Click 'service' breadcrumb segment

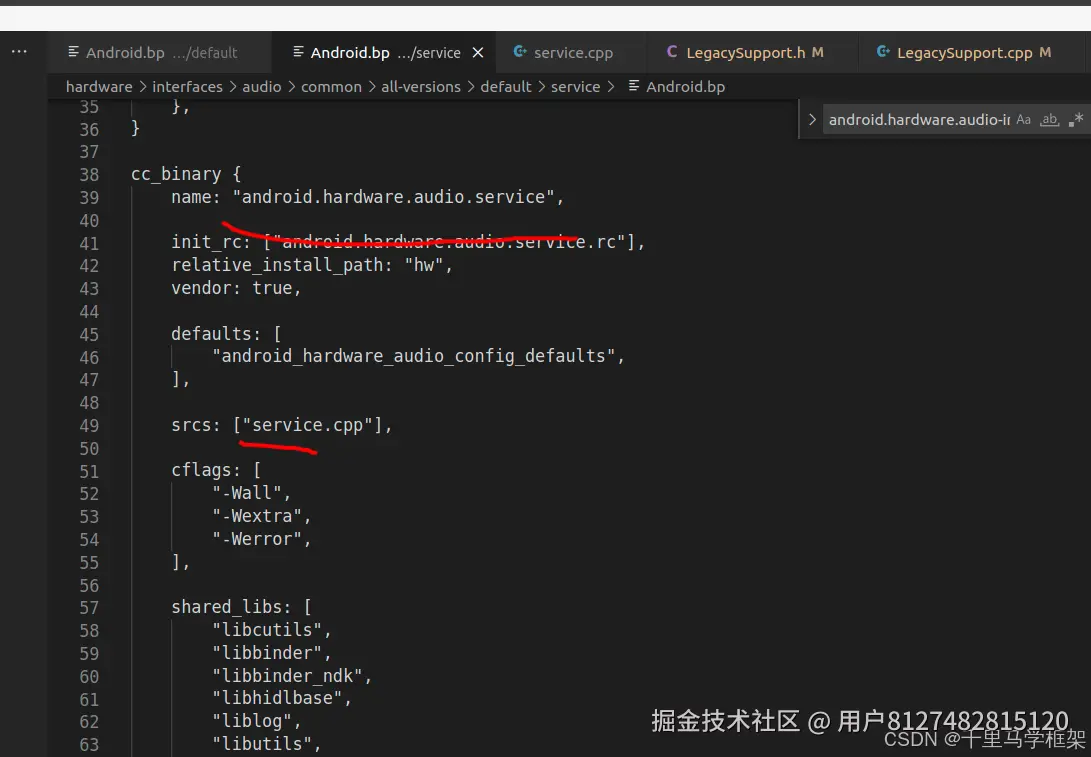point(575,87)
